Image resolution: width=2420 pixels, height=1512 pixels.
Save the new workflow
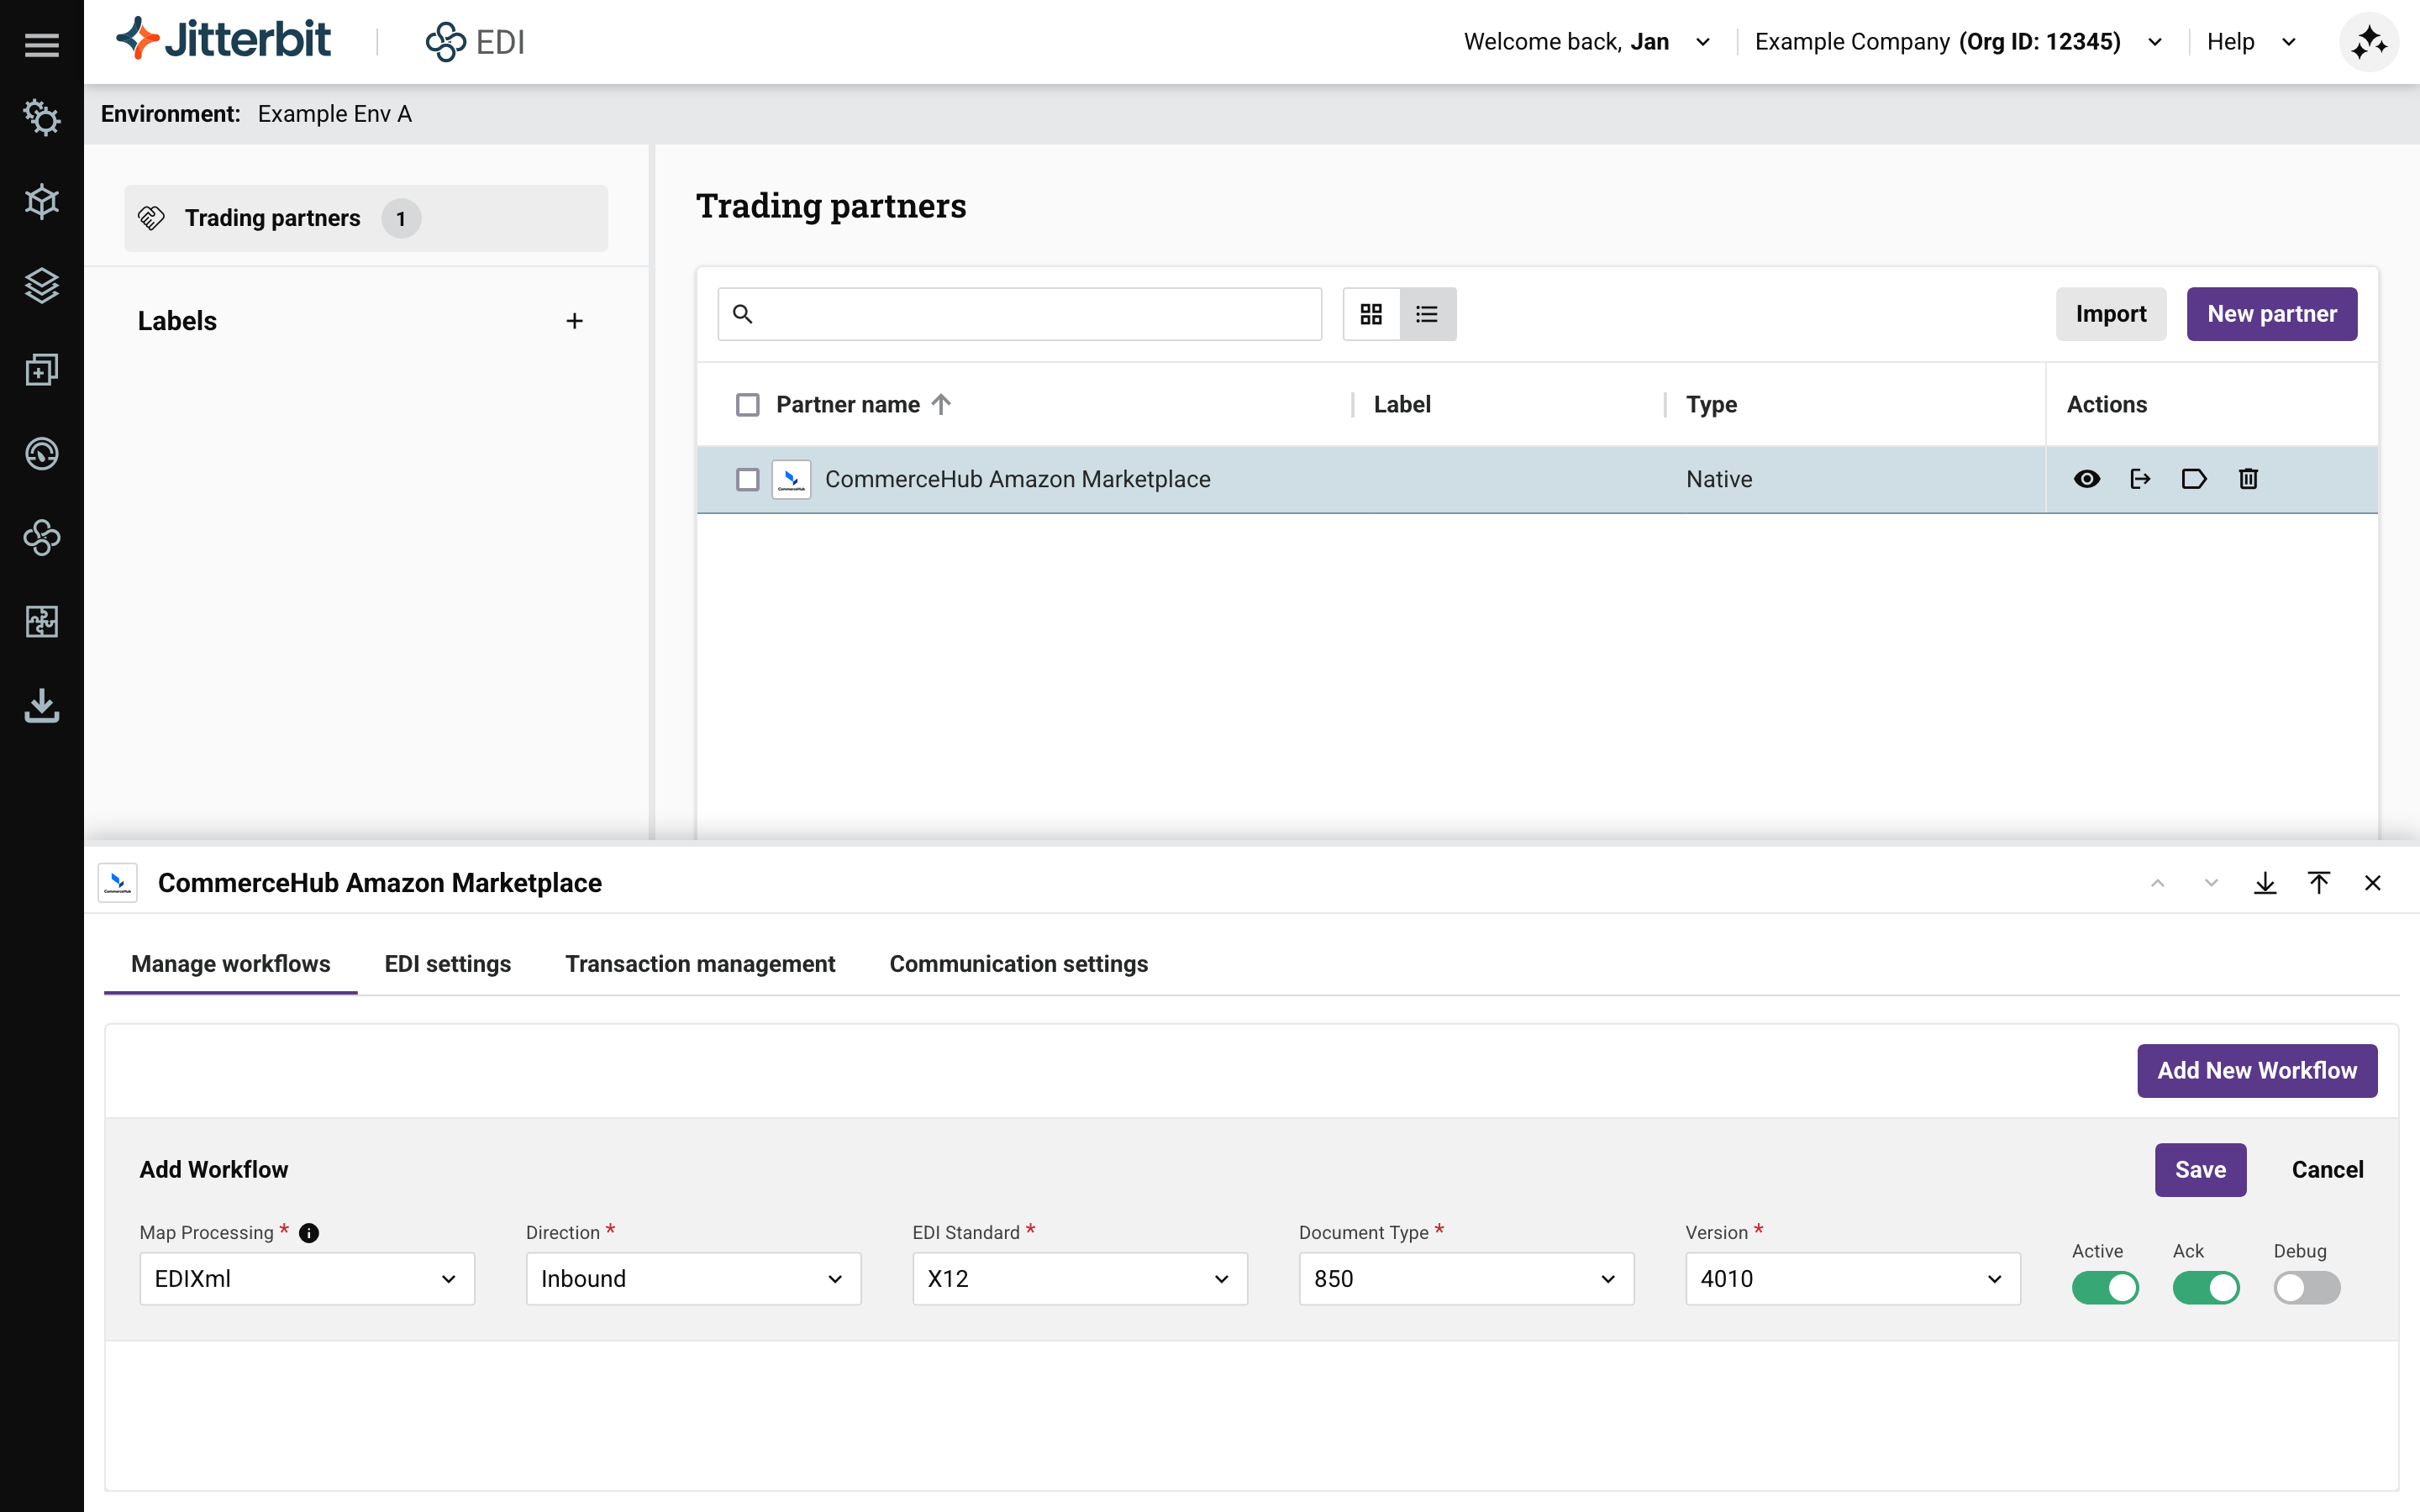(x=2200, y=1169)
